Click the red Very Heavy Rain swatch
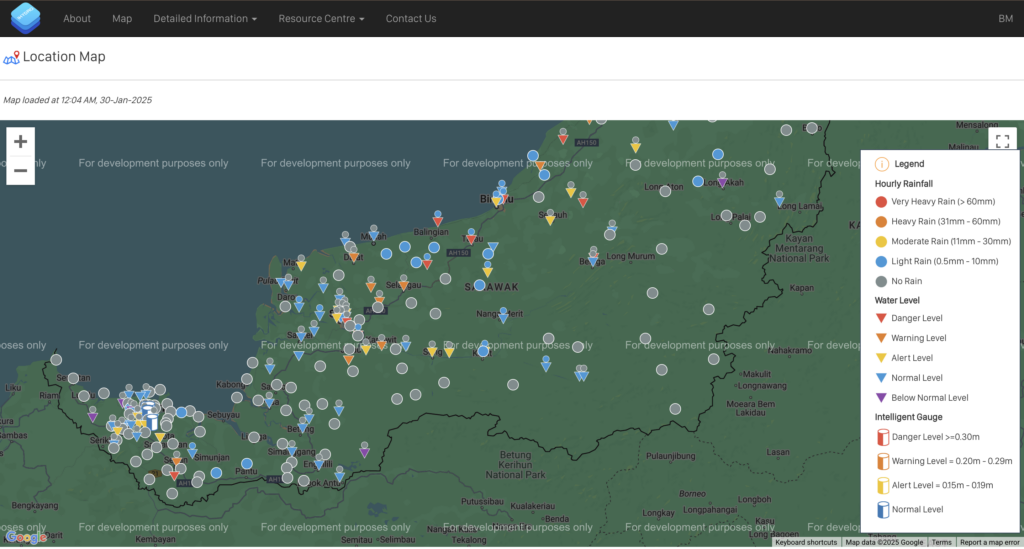The image size is (1024, 549). pos(881,202)
